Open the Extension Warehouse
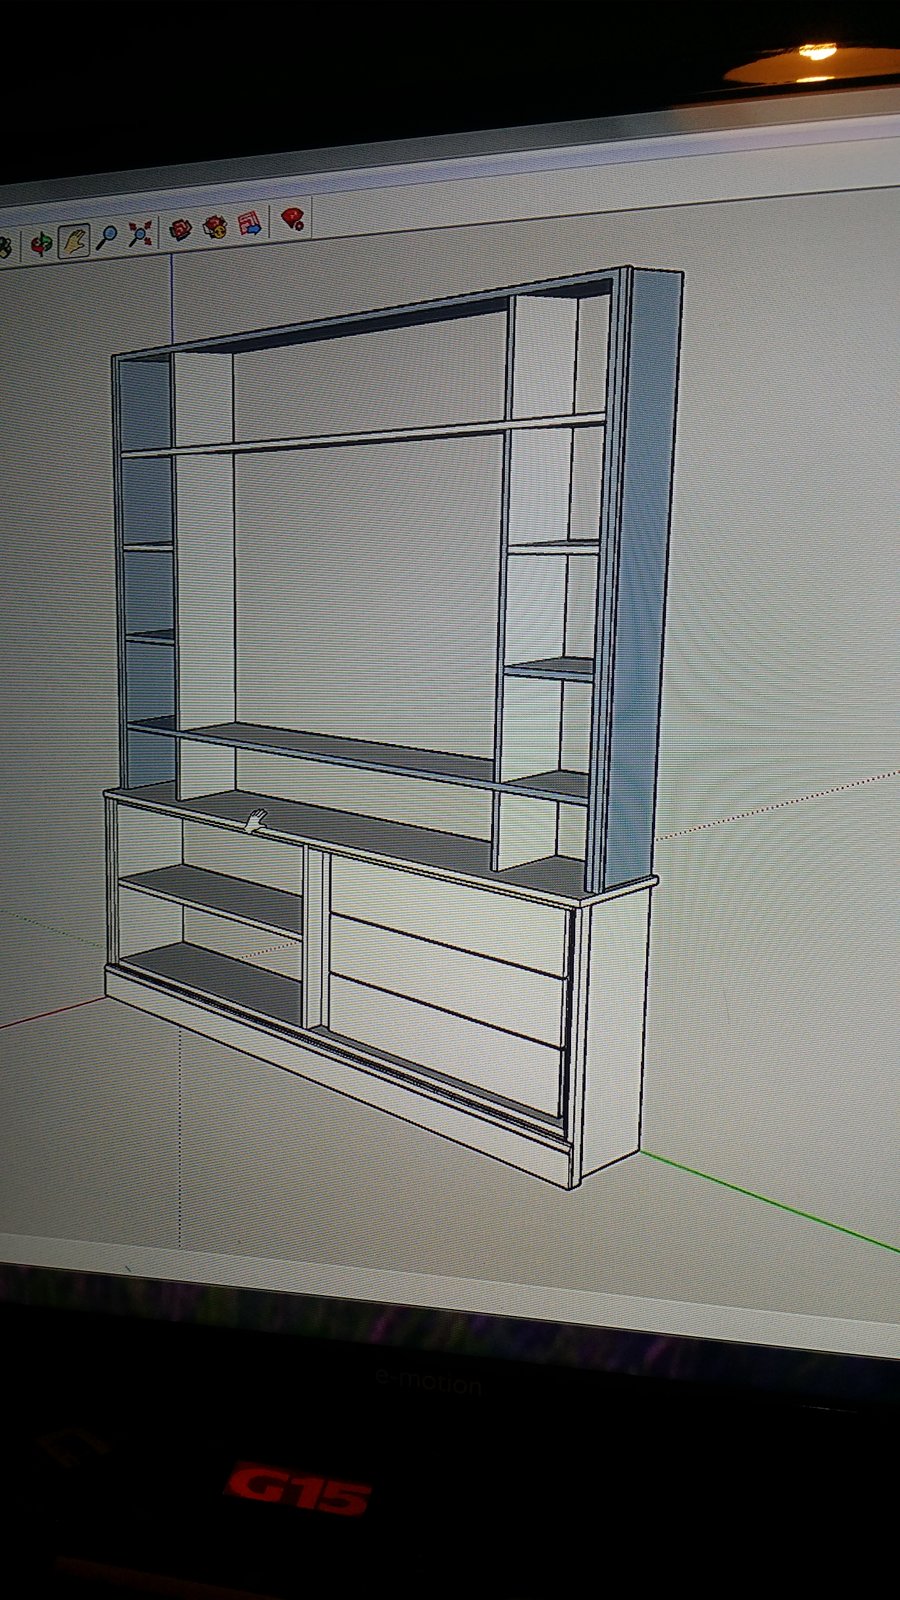900x1600 pixels. coord(214,227)
